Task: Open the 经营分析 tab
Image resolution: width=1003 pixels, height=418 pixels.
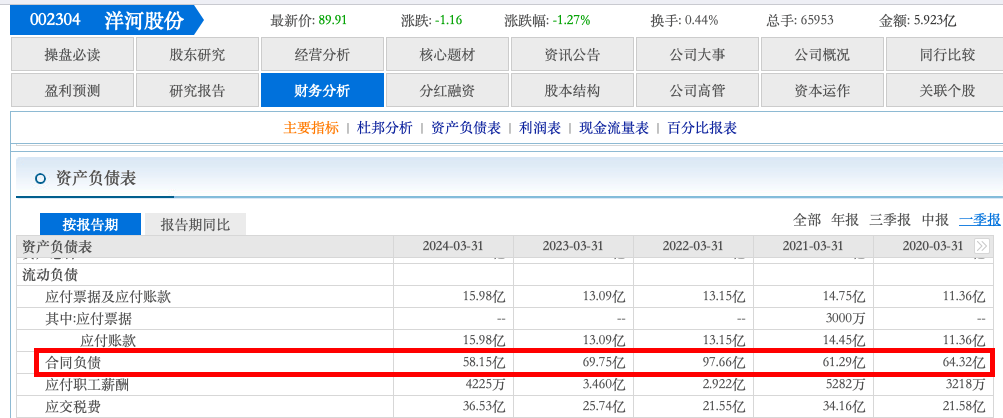Action: (x=322, y=54)
